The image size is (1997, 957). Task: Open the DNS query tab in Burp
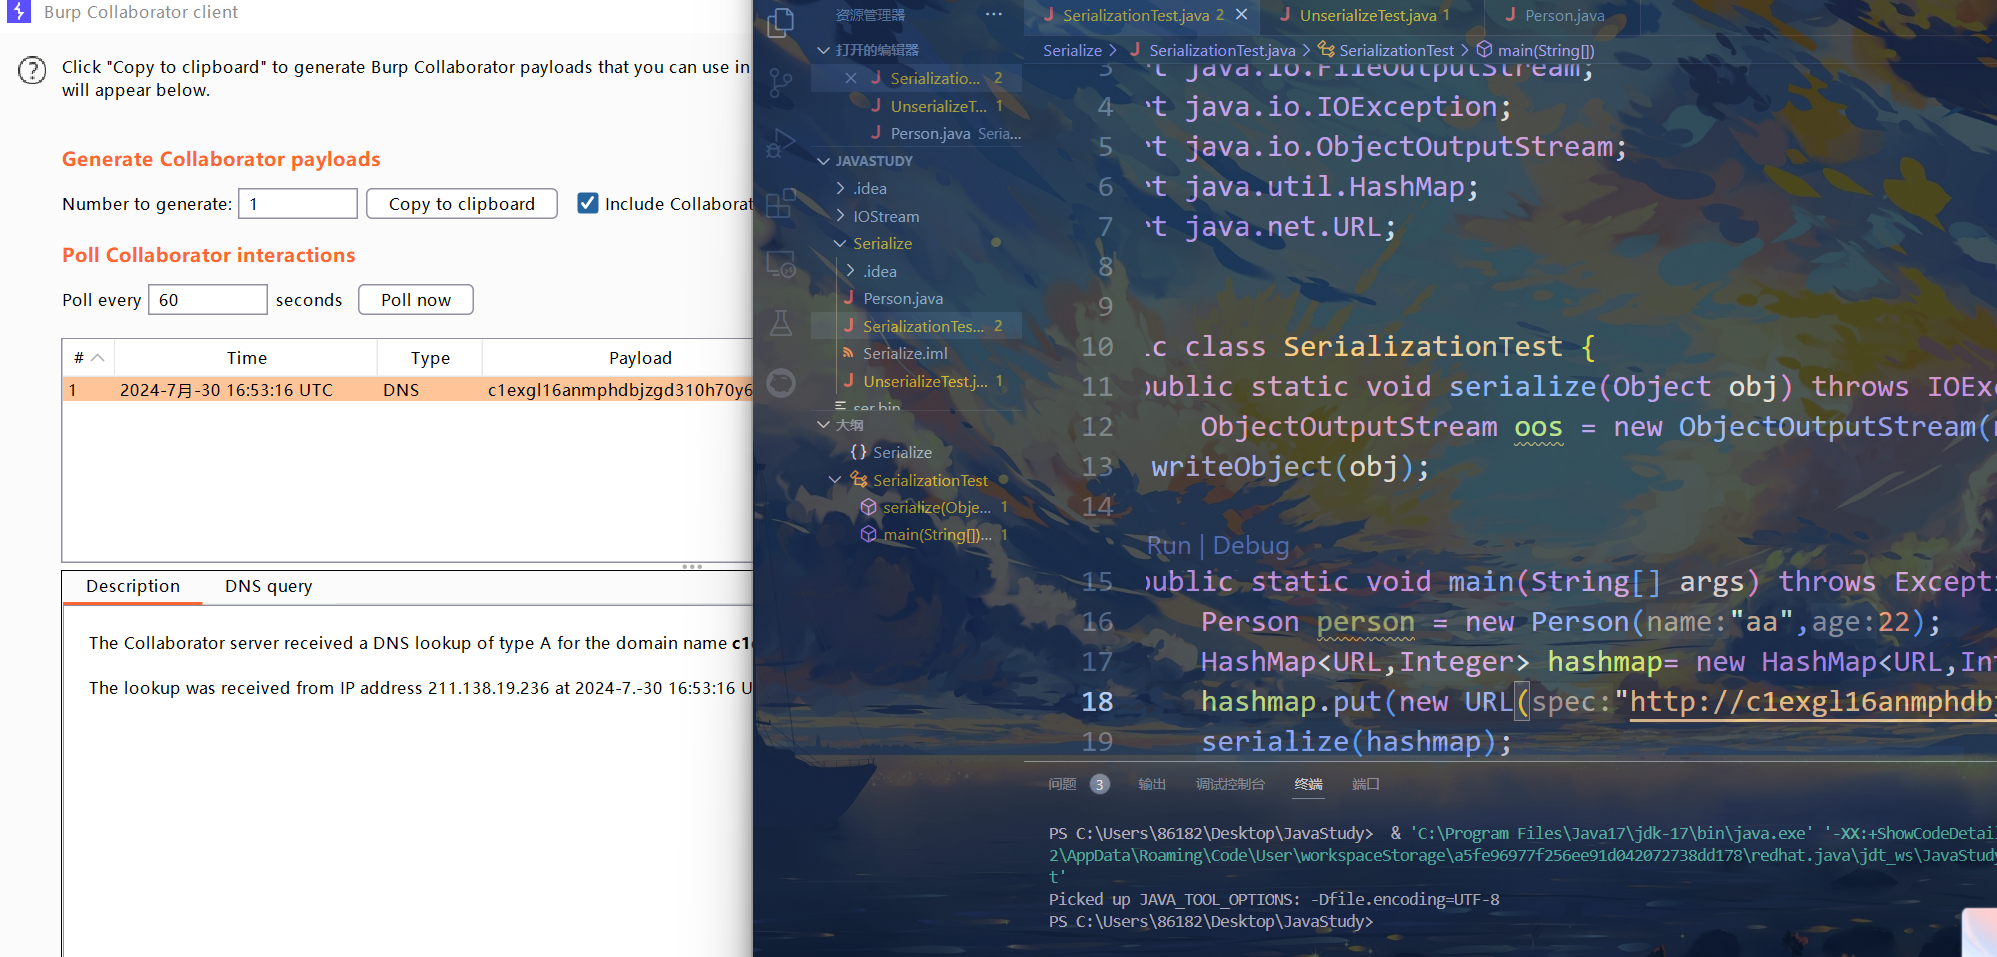tap(268, 586)
